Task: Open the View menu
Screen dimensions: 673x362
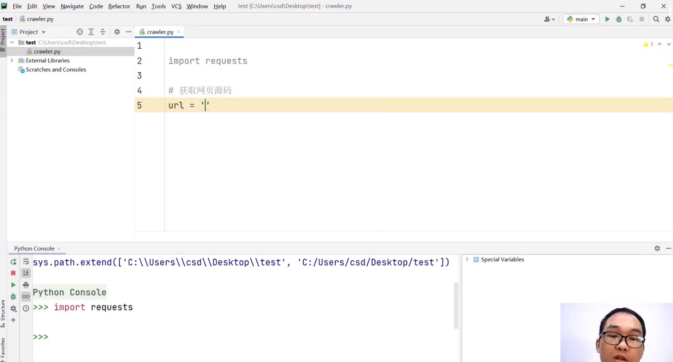Action: pyautogui.click(x=49, y=6)
